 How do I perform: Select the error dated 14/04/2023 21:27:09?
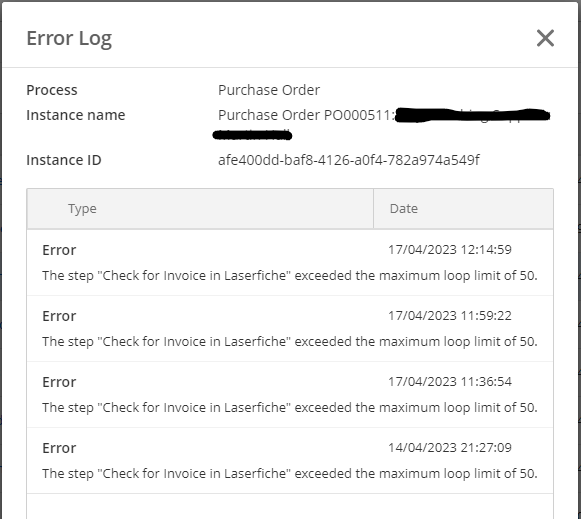point(290,460)
